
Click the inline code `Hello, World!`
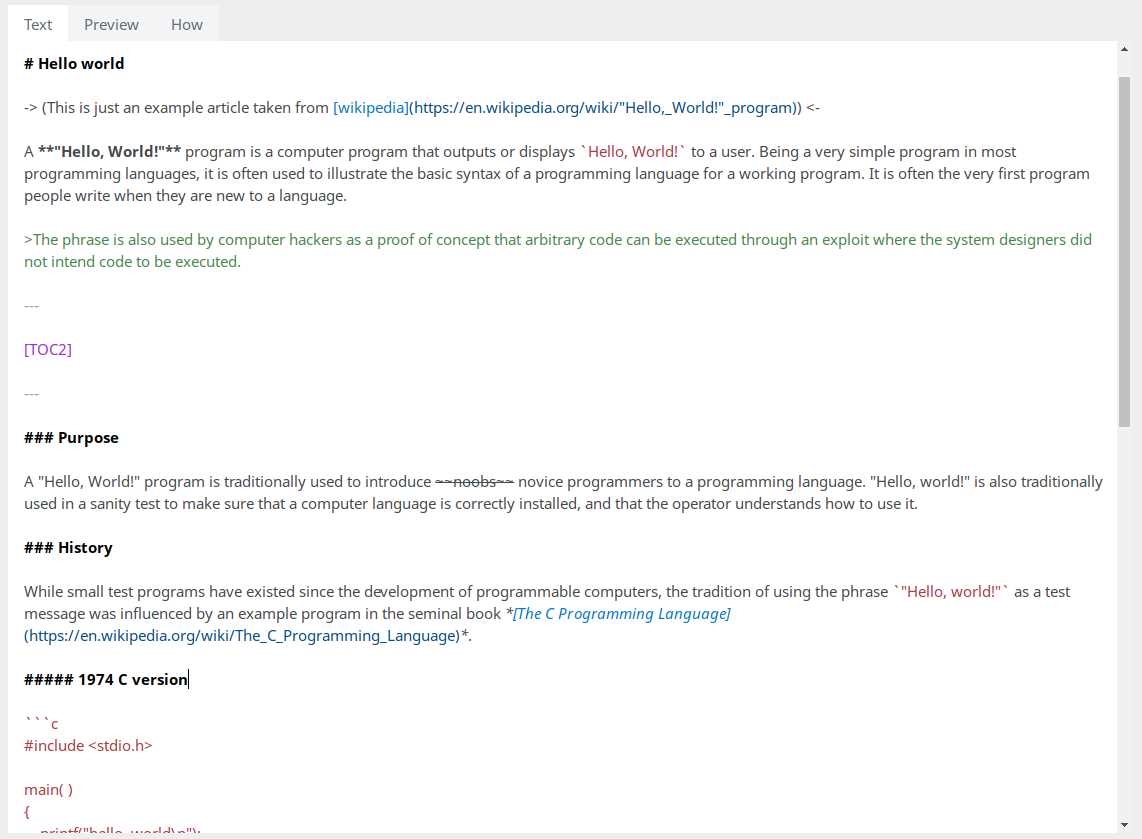click(633, 151)
